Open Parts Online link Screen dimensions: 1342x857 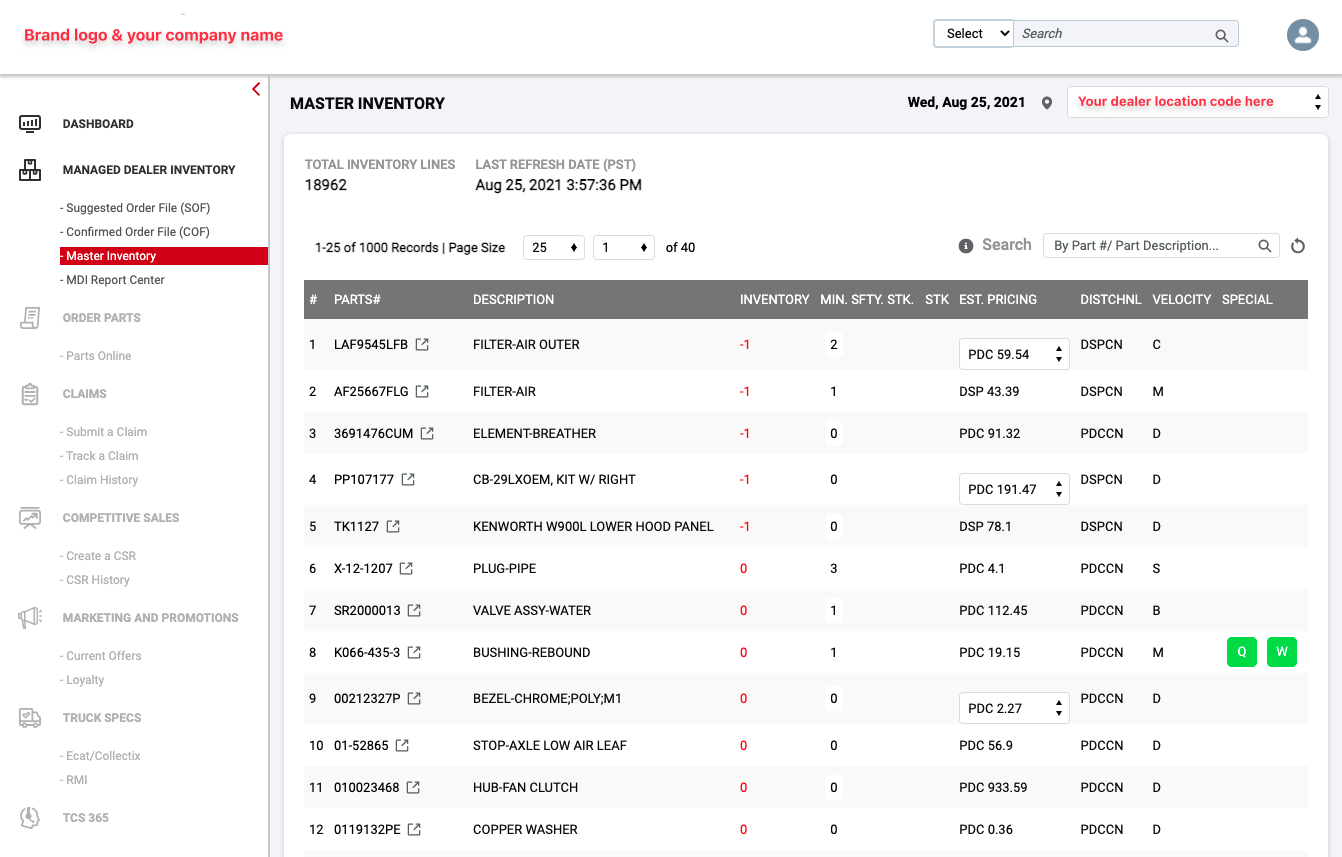pos(96,356)
